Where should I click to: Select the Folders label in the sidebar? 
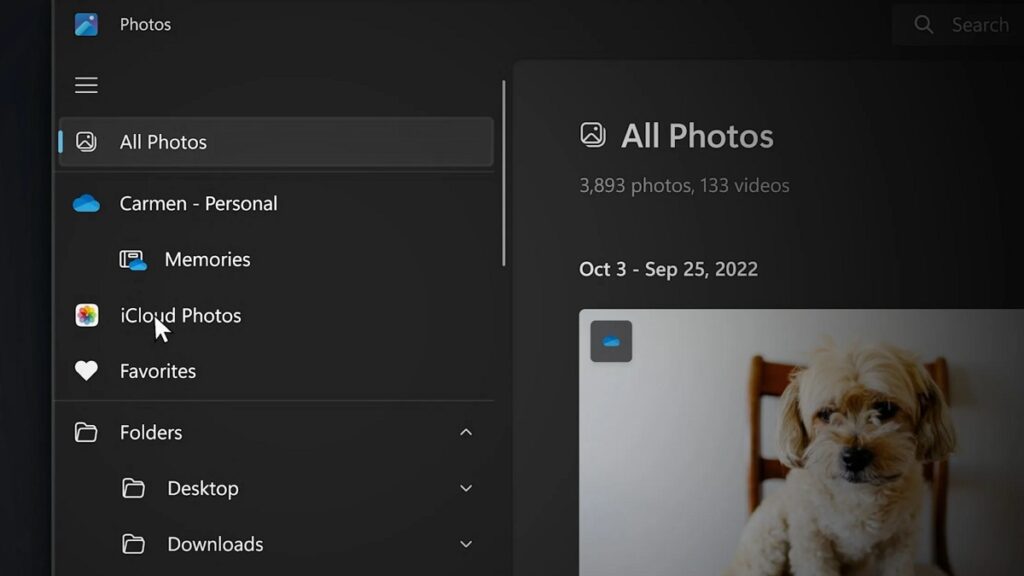(151, 432)
